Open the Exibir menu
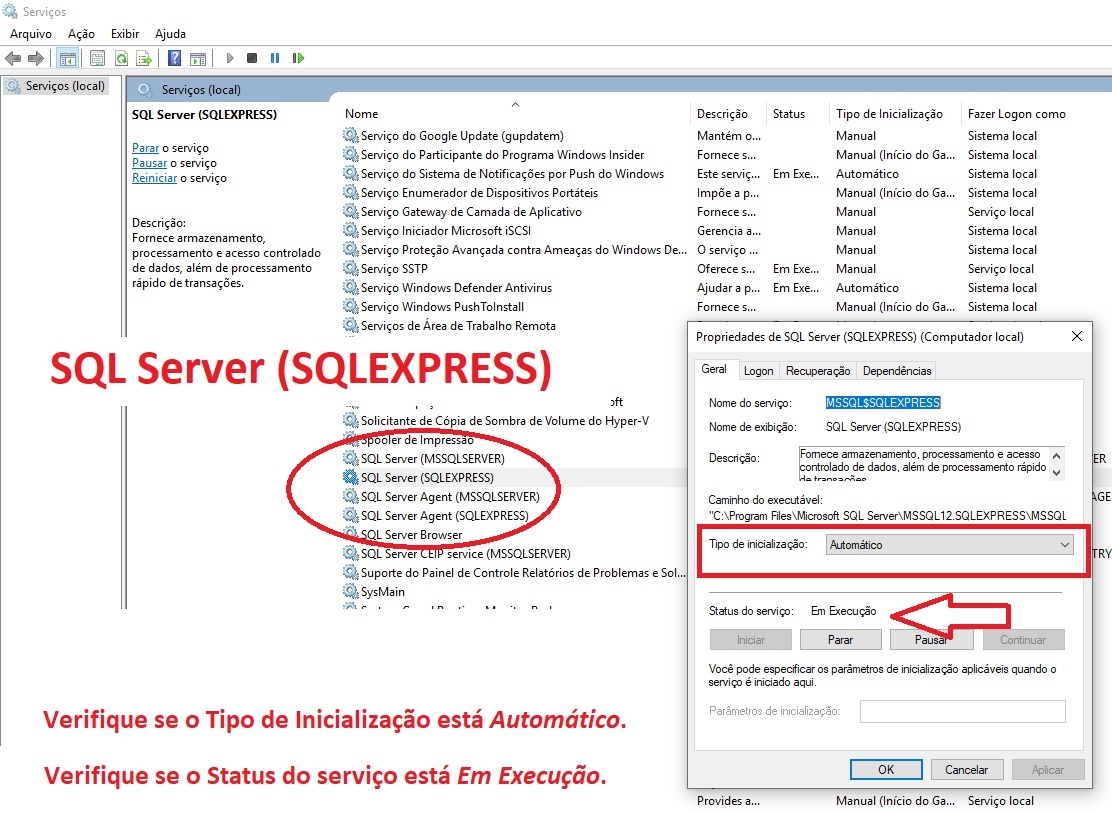The height and width of the screenshot is (813, 1112). [x=125, y=33]
